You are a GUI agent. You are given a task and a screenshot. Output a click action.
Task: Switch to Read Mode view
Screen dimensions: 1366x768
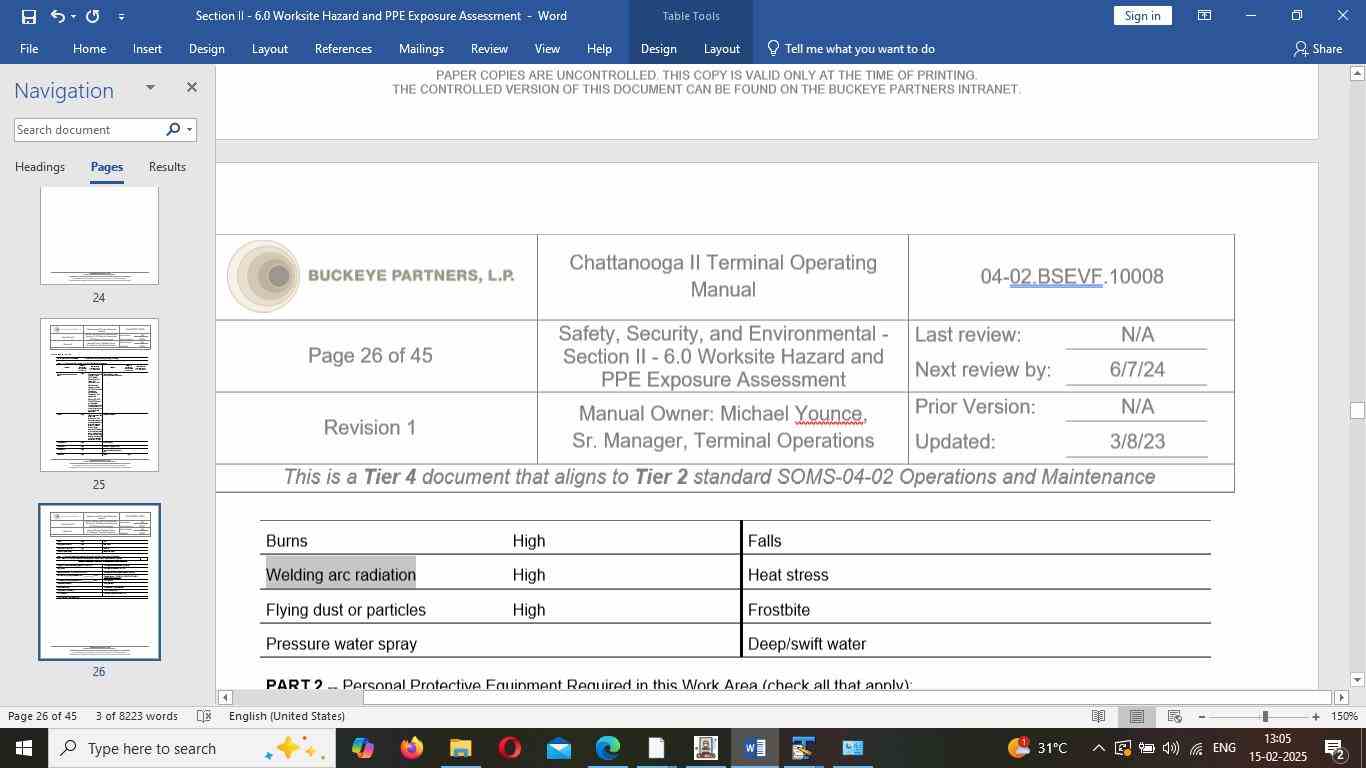1098,716
